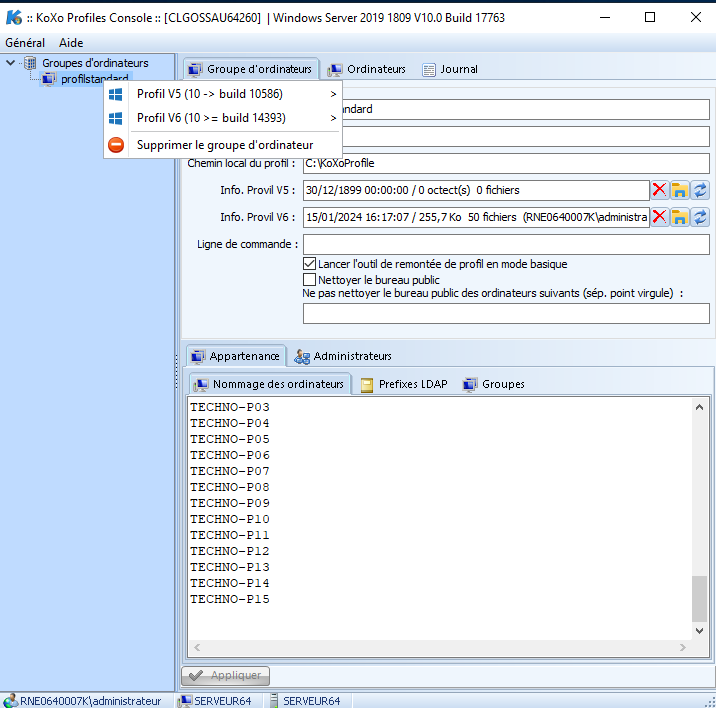
Task: Click the user icon in status bar
Action: tap(10, 701)
